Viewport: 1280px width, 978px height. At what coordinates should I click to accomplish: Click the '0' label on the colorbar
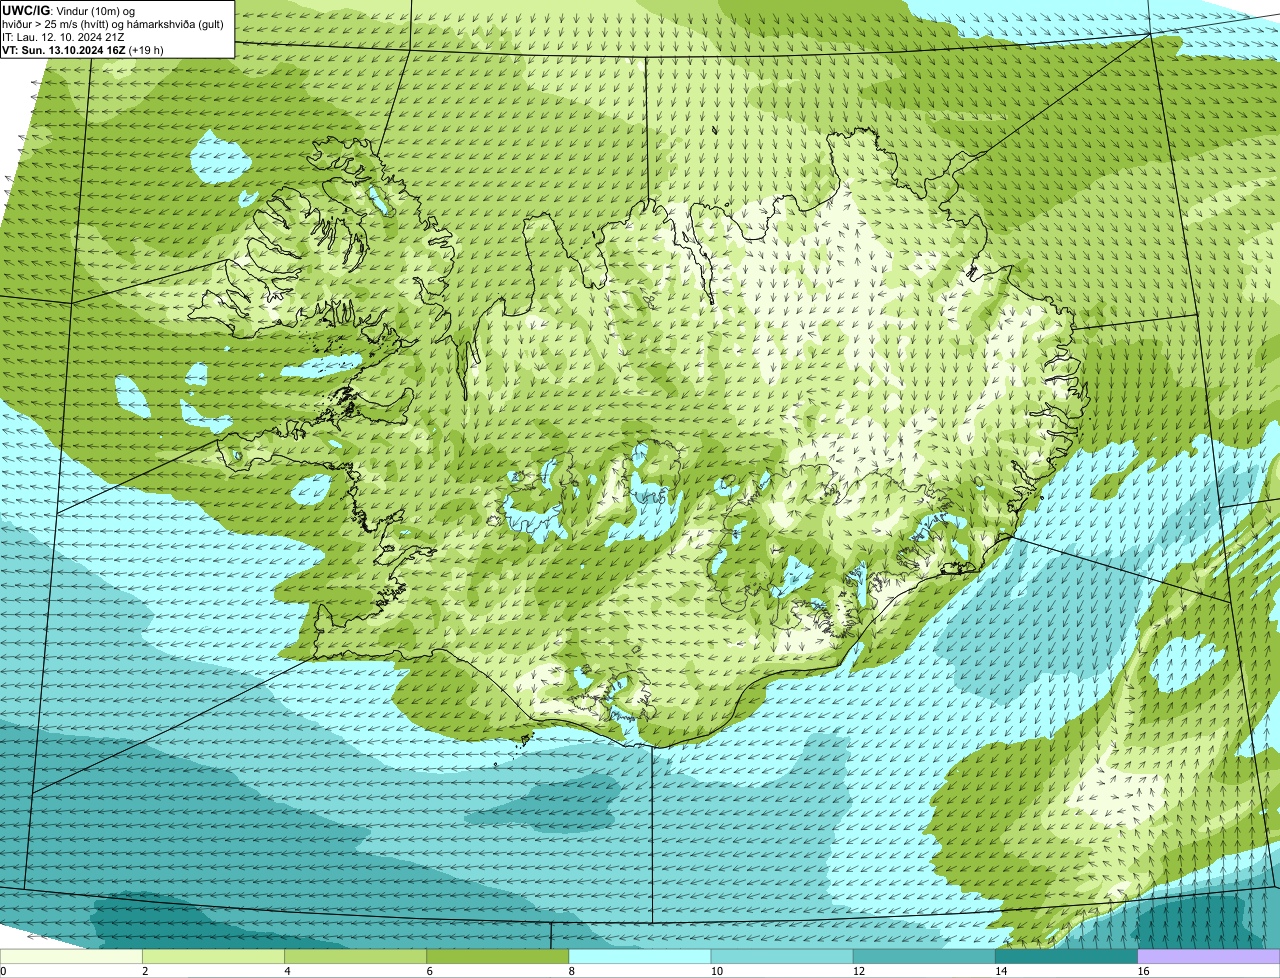(3, 971)
